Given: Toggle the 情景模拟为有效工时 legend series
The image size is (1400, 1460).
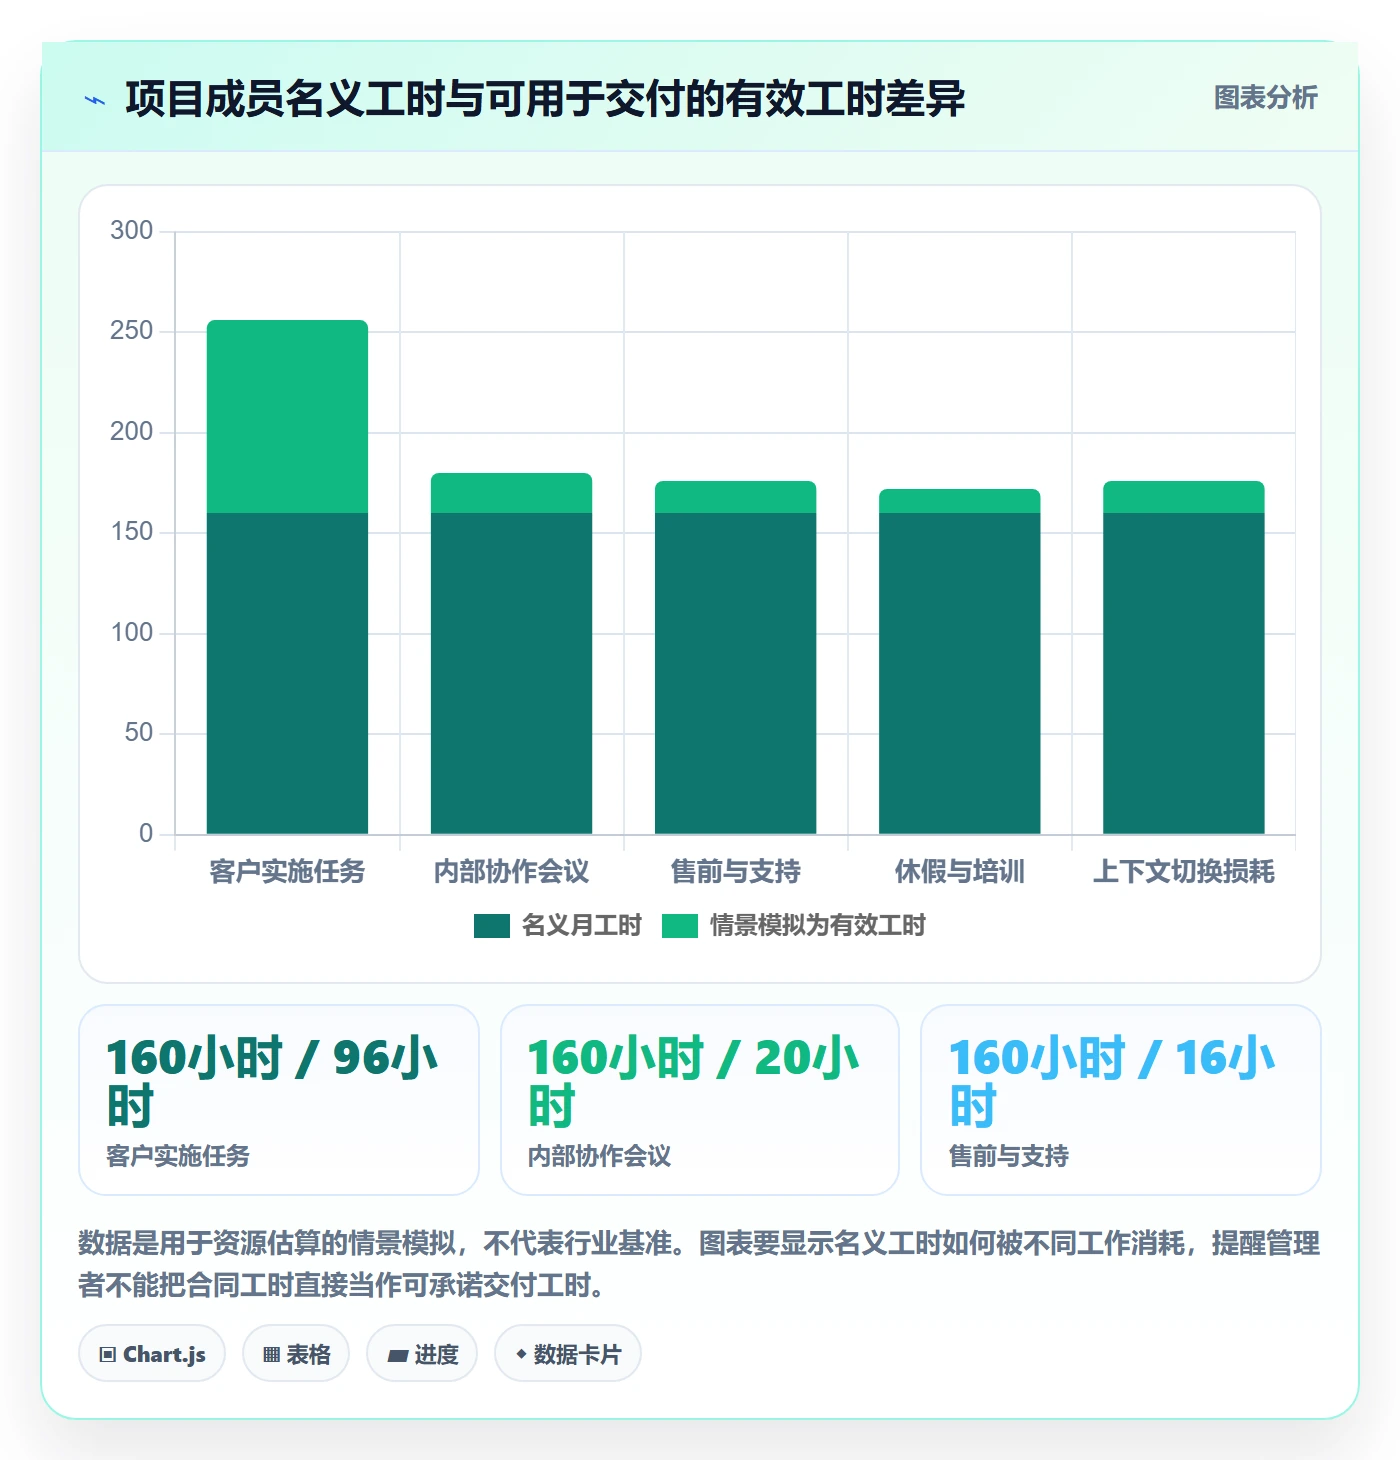Looking at the screenshot, I should pos(794,925).
